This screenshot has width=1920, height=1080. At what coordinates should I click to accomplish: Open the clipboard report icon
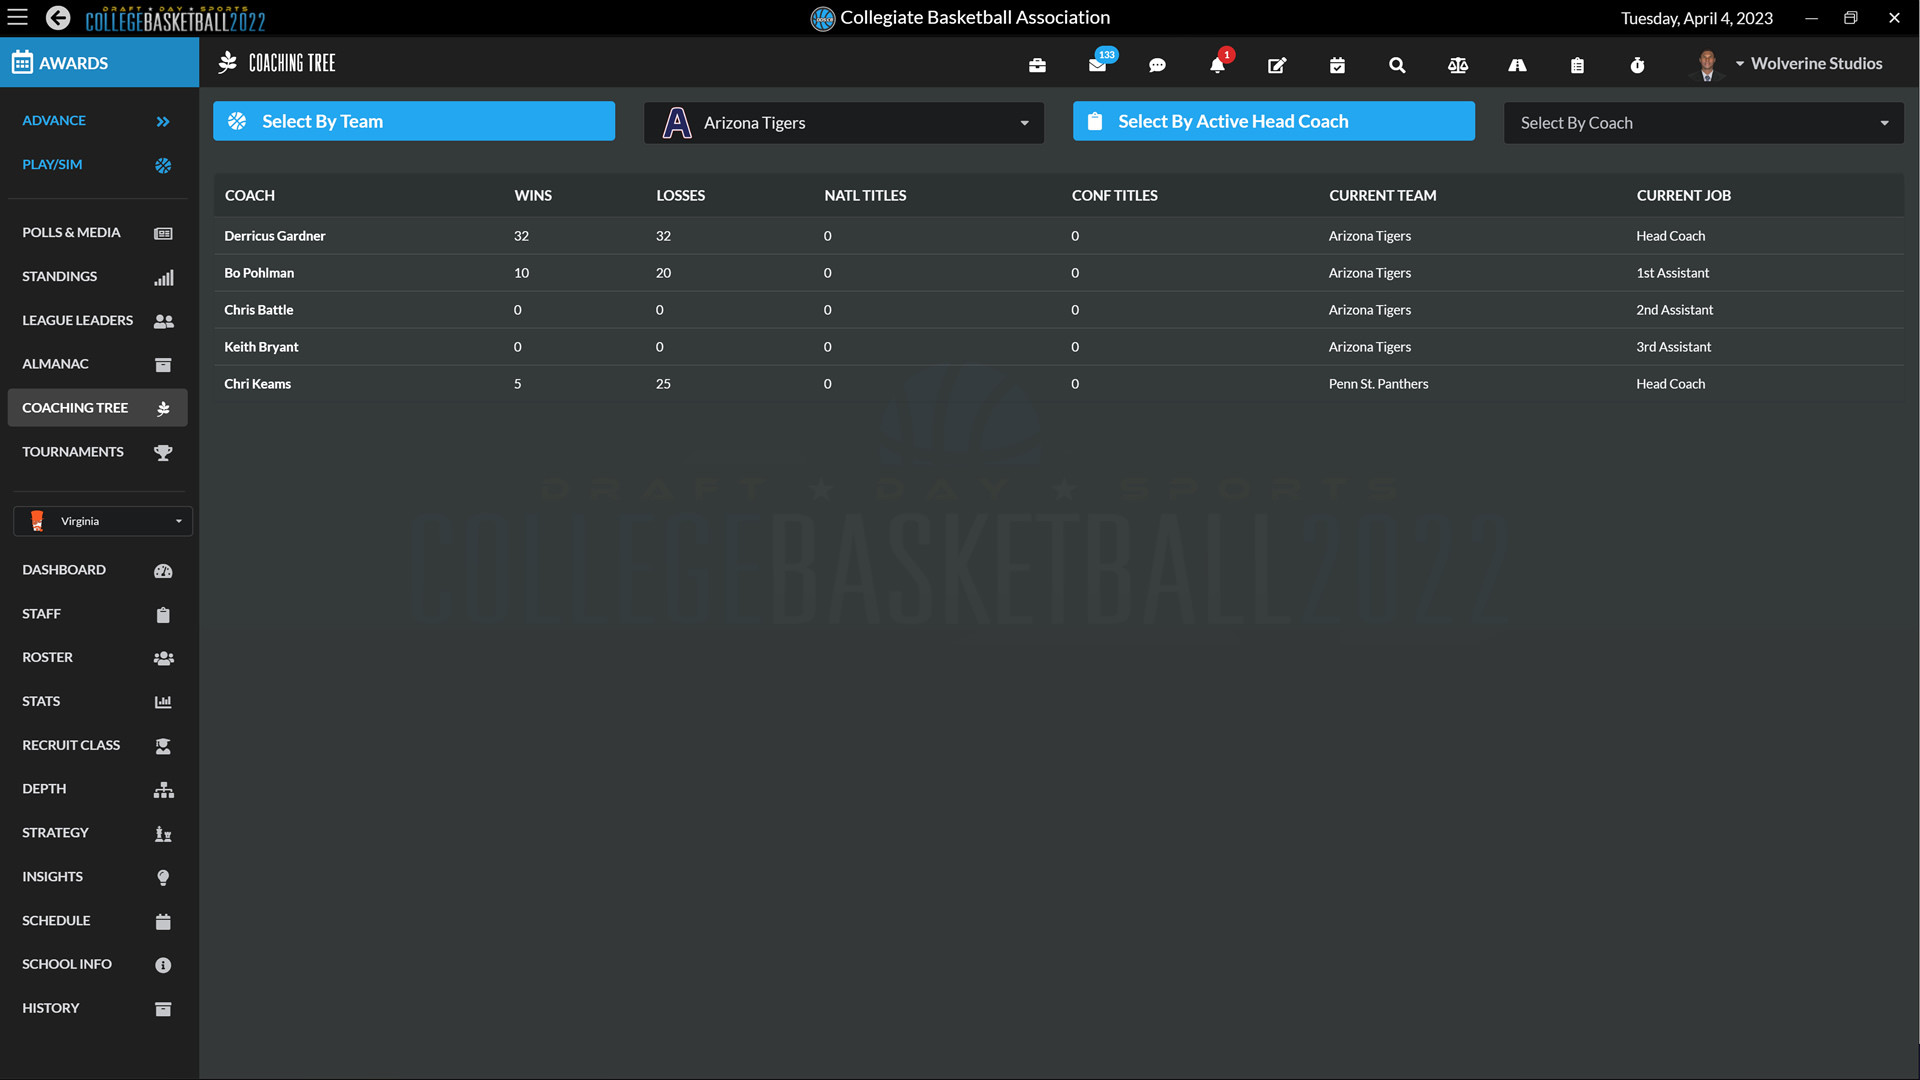[1577, 65]
